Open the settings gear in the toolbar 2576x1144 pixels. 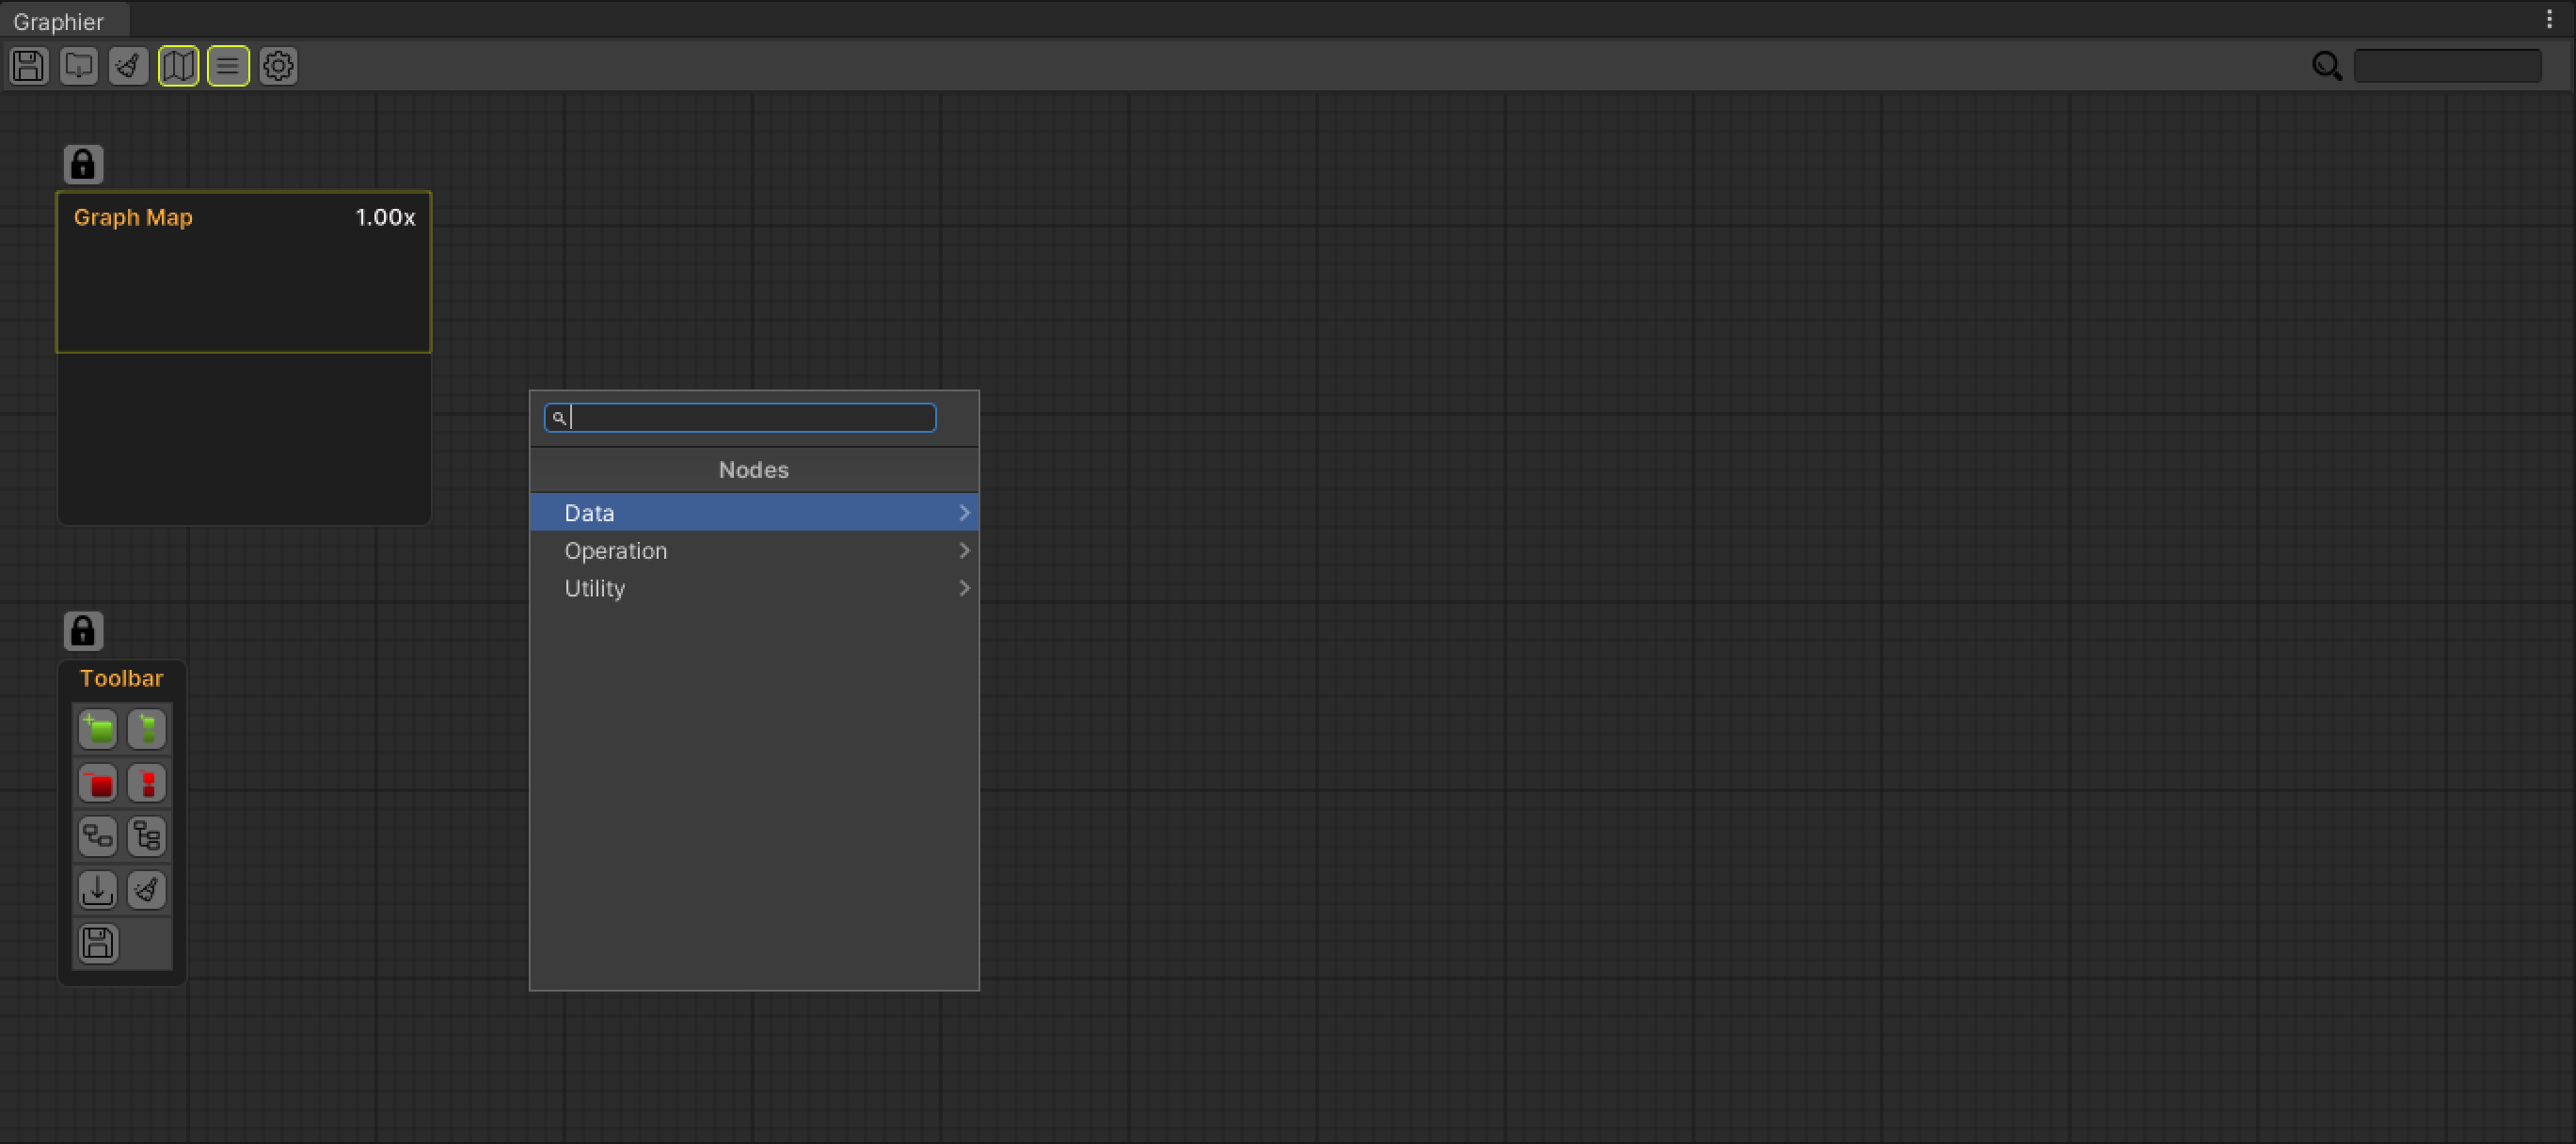click(x=278, y=65)
